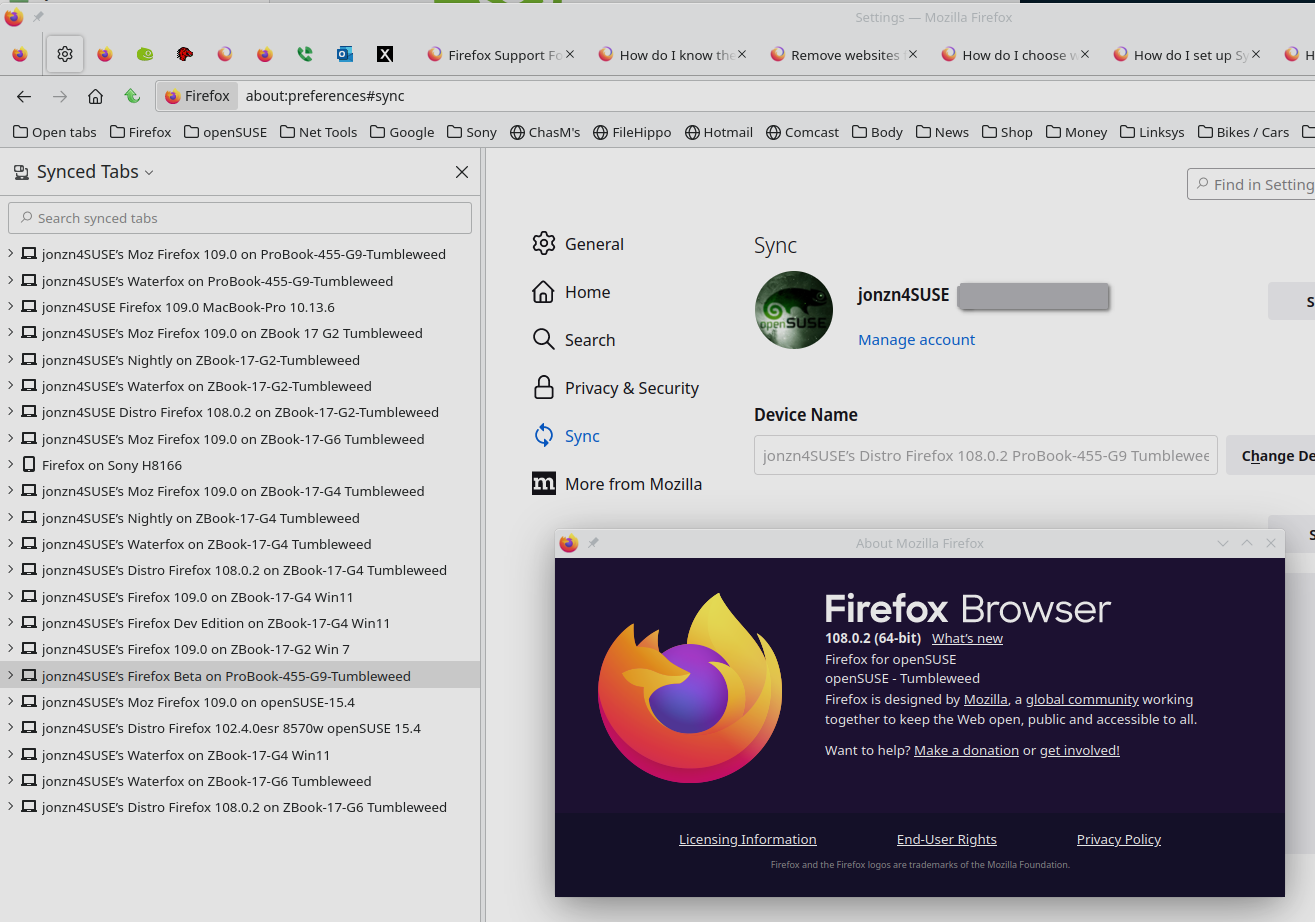The image size is (1315, 922).
Task: Open the What's new link
Action: point(967,639)
